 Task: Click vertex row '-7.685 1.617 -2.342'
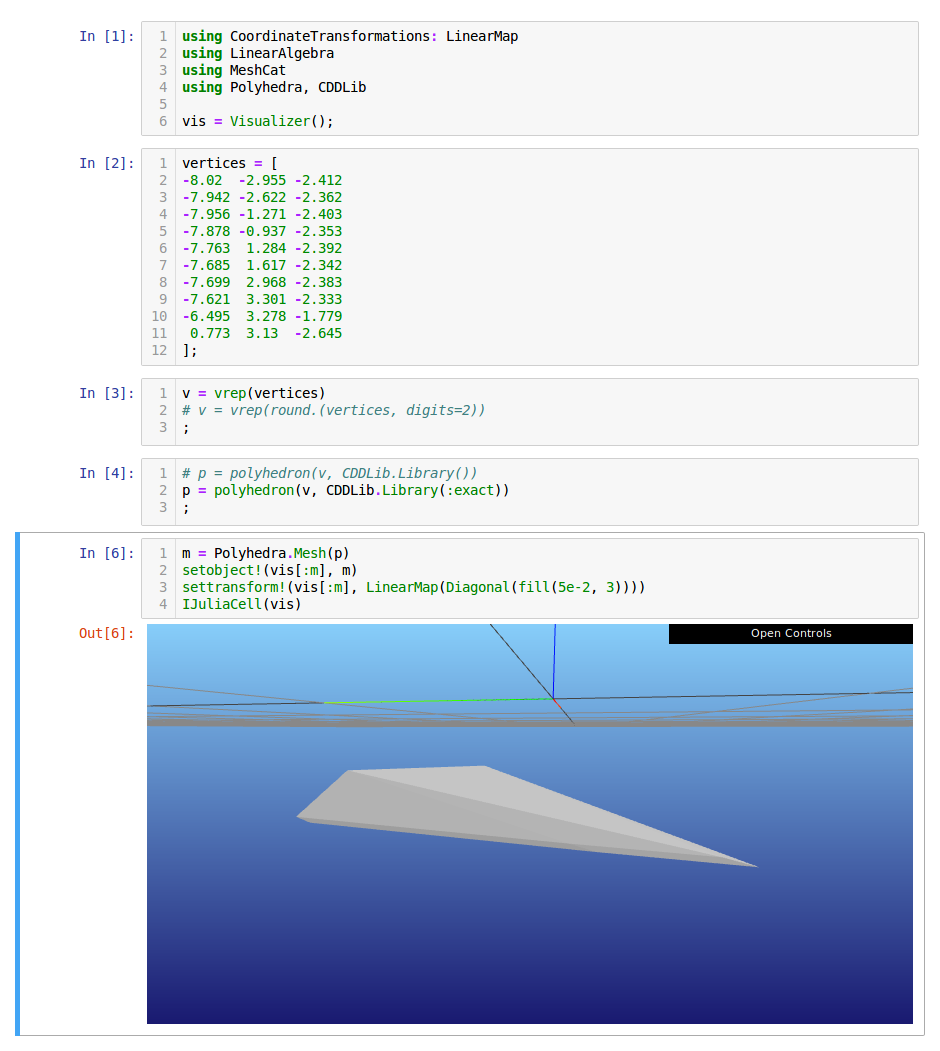[x=262, y=265]
